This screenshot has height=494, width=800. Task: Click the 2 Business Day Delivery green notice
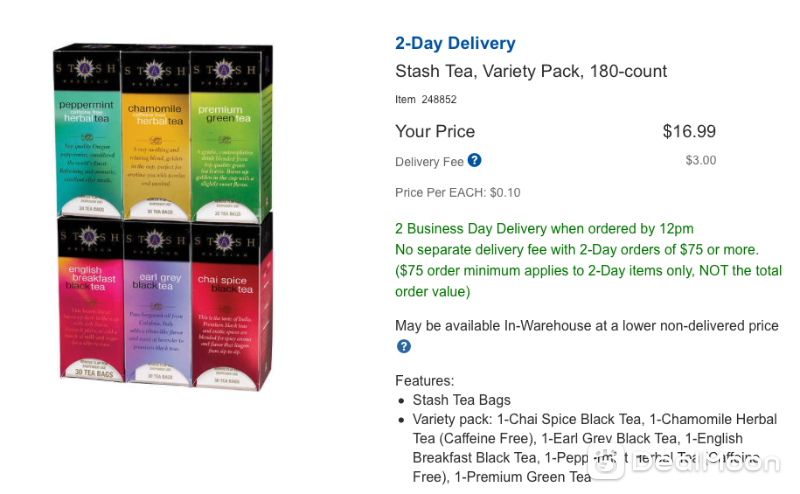[x=544, y=229]
